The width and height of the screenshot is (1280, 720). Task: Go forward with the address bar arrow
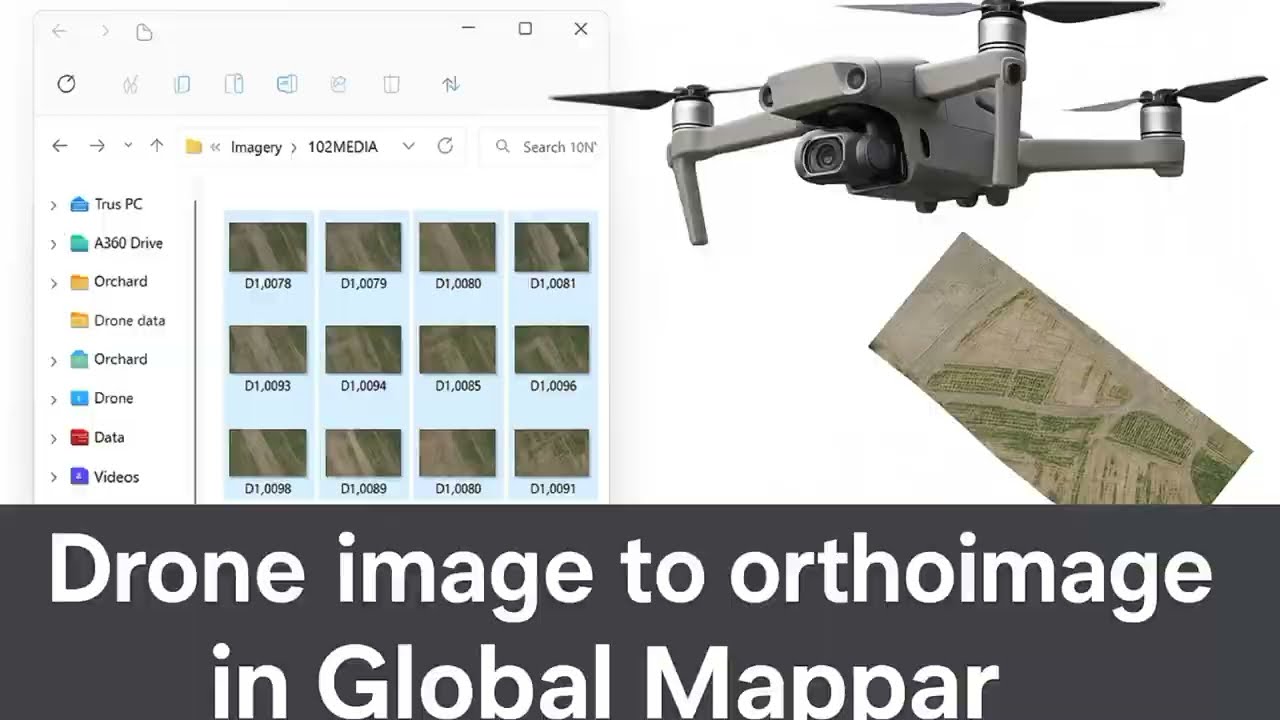click(97, 146)
